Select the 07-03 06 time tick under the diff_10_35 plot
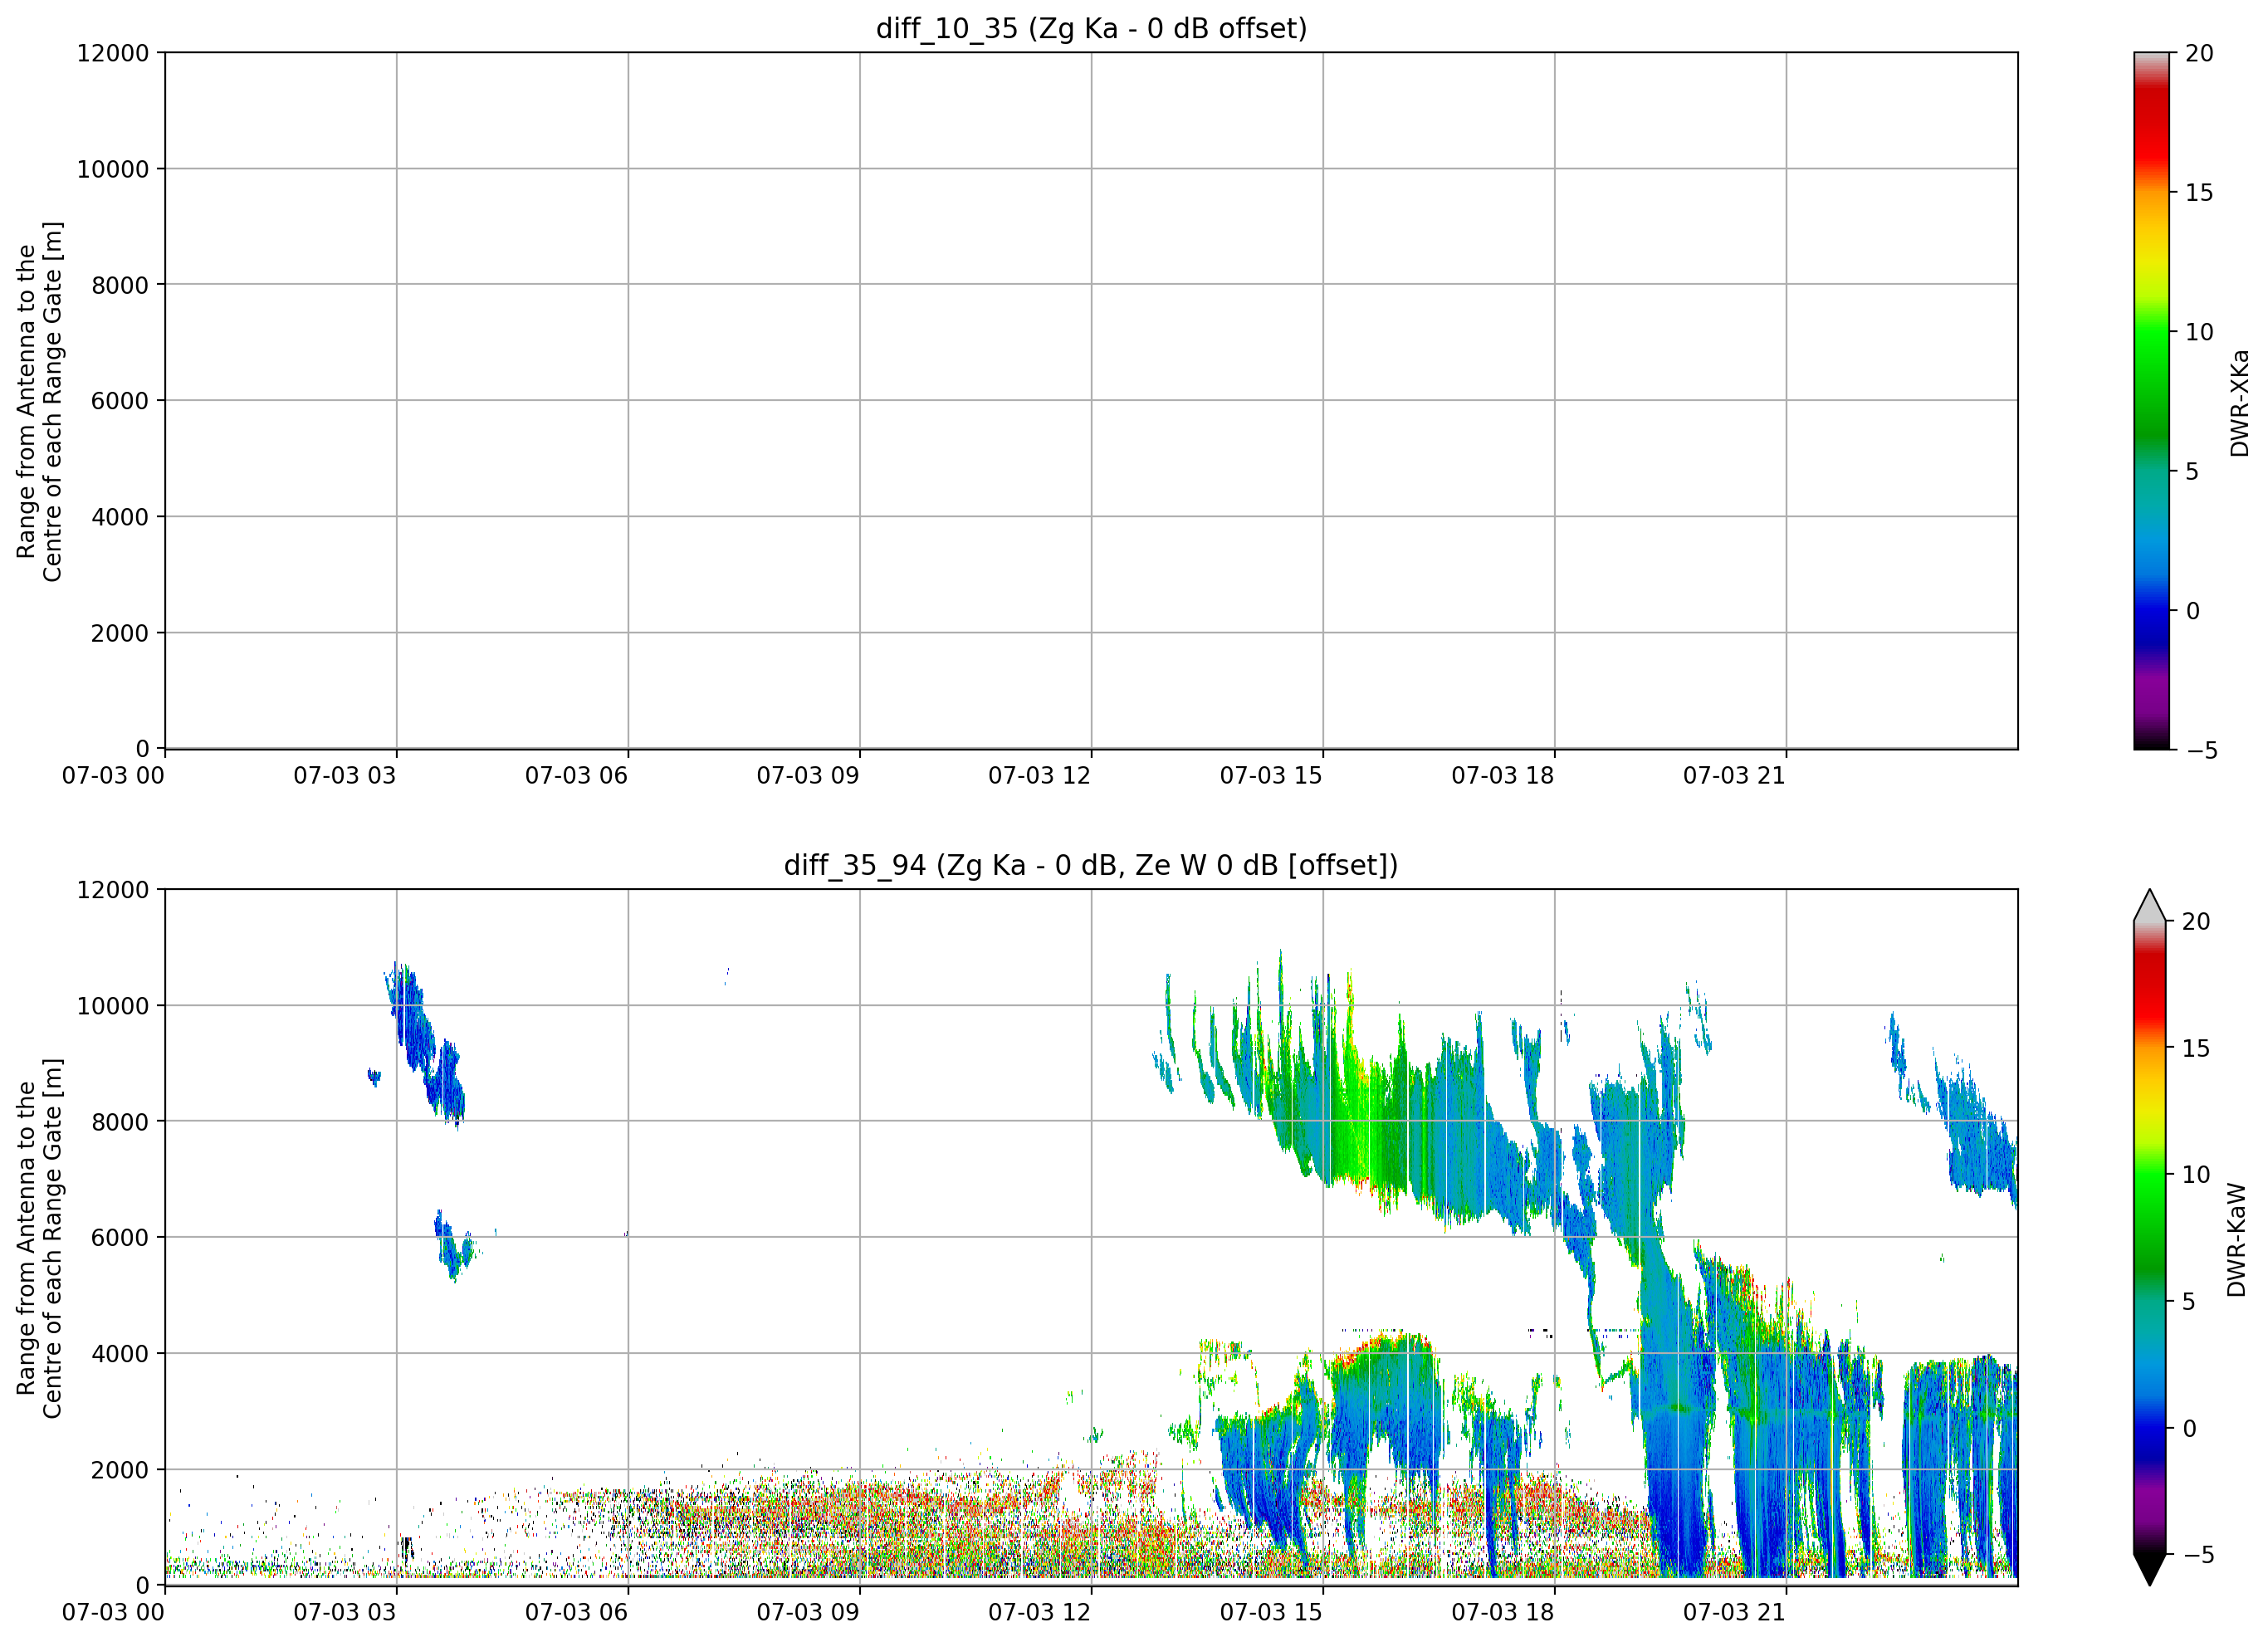 [577, 776]
